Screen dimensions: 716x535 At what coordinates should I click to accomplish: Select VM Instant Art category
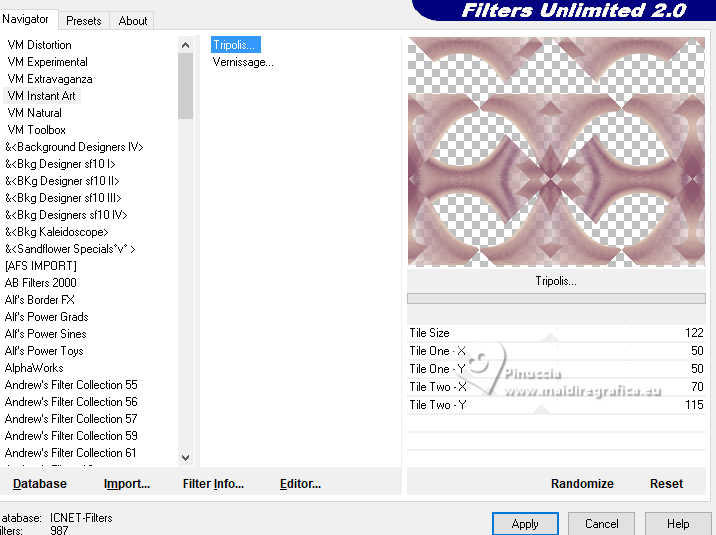click(x=42, y=96)
